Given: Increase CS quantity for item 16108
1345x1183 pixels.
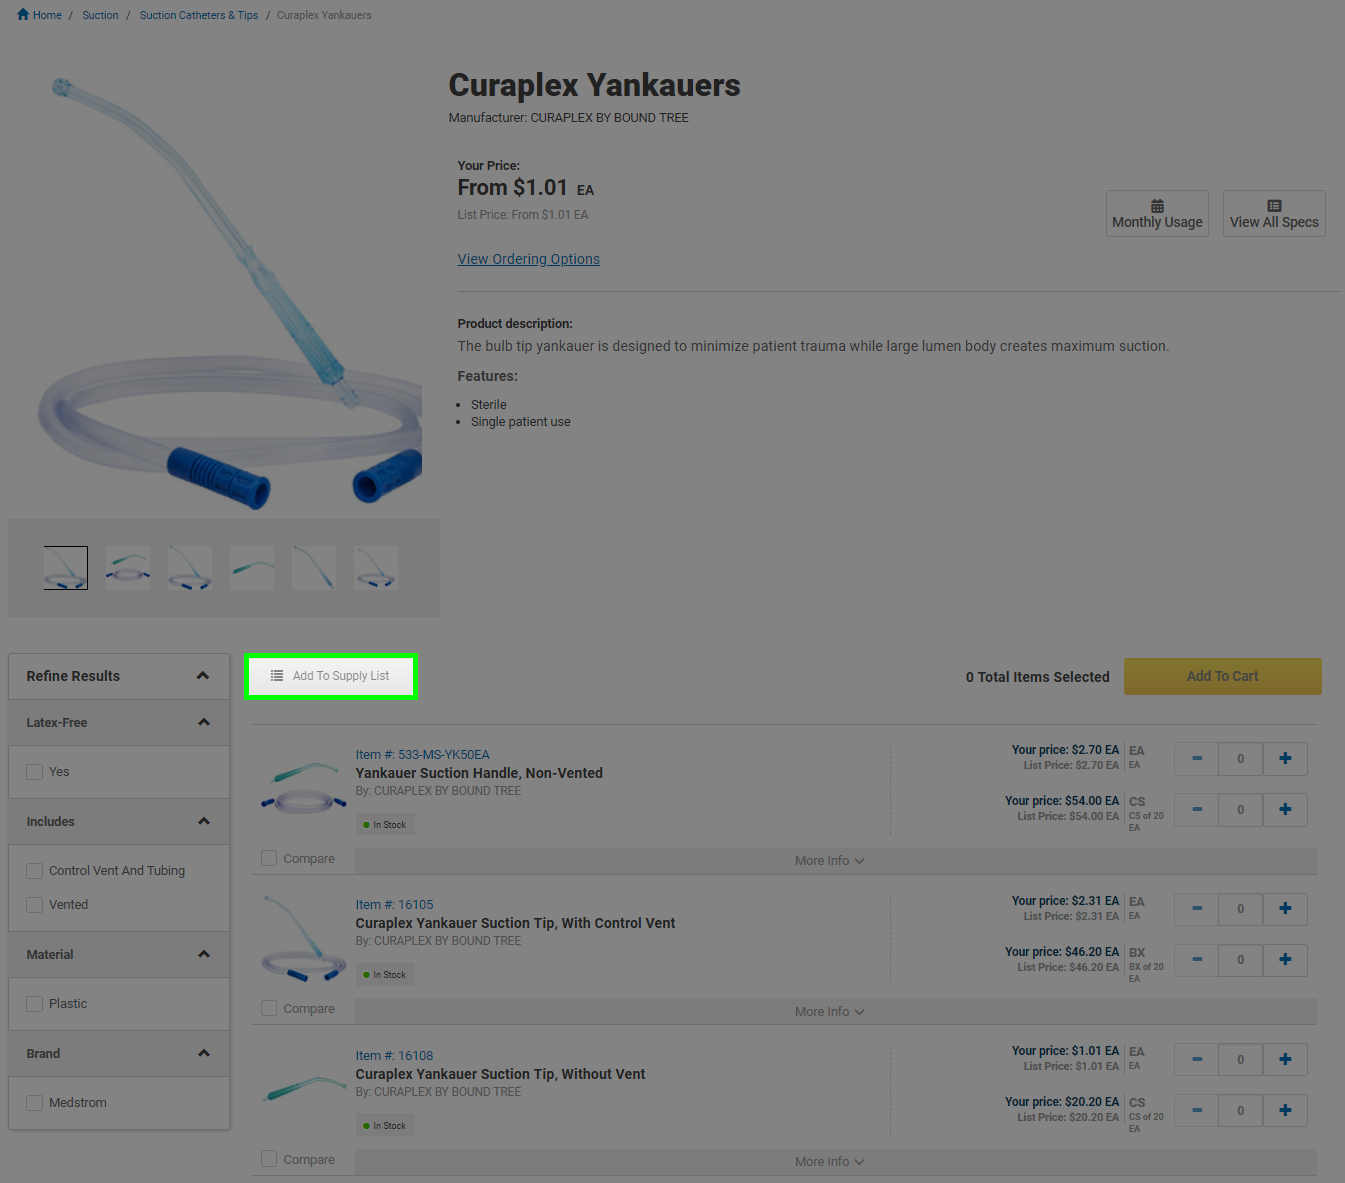Looking at the screenshot, I should click(x=1285, y=1111).
